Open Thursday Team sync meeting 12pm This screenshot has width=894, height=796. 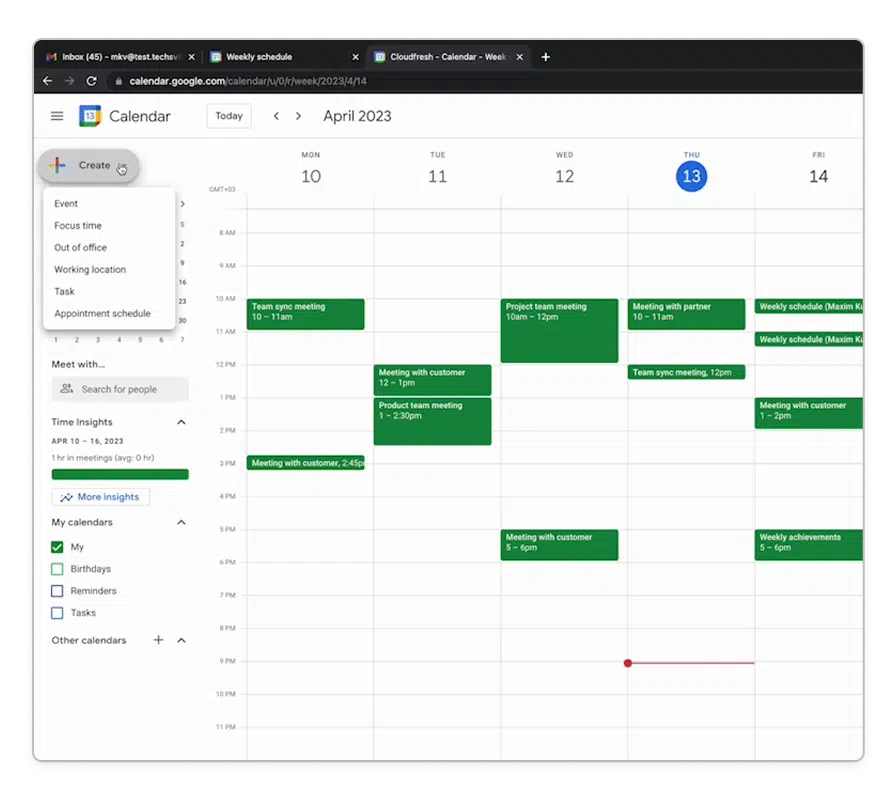click(x=686, y=372)
